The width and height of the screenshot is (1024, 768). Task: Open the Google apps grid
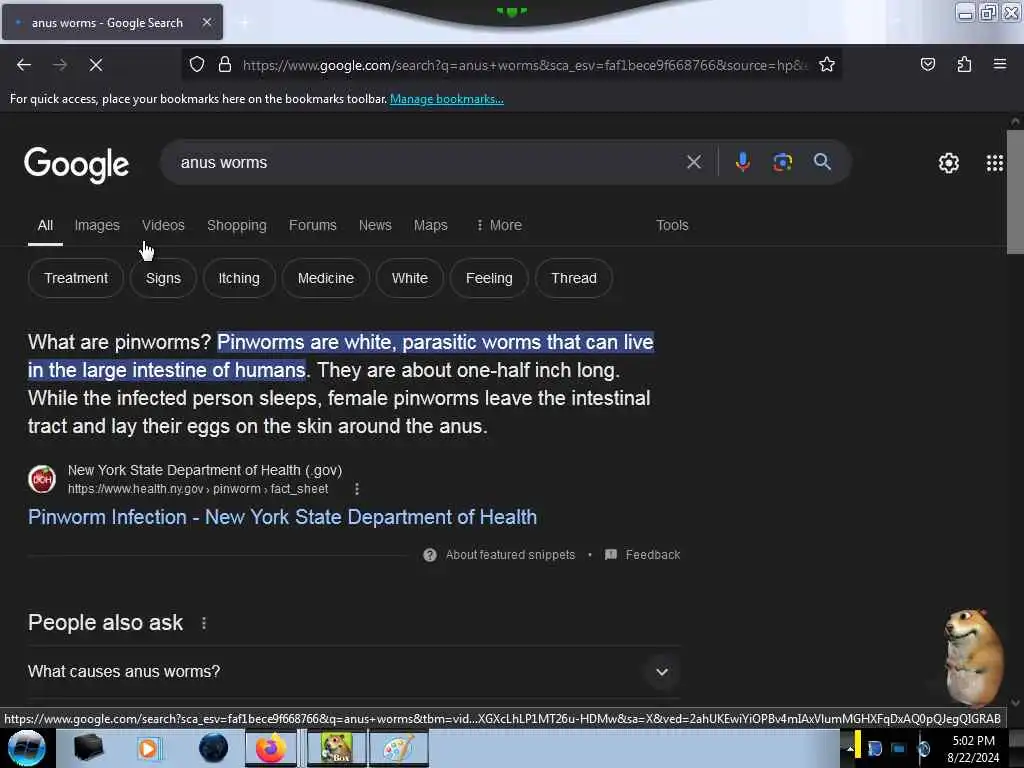(x=994, y=163)
